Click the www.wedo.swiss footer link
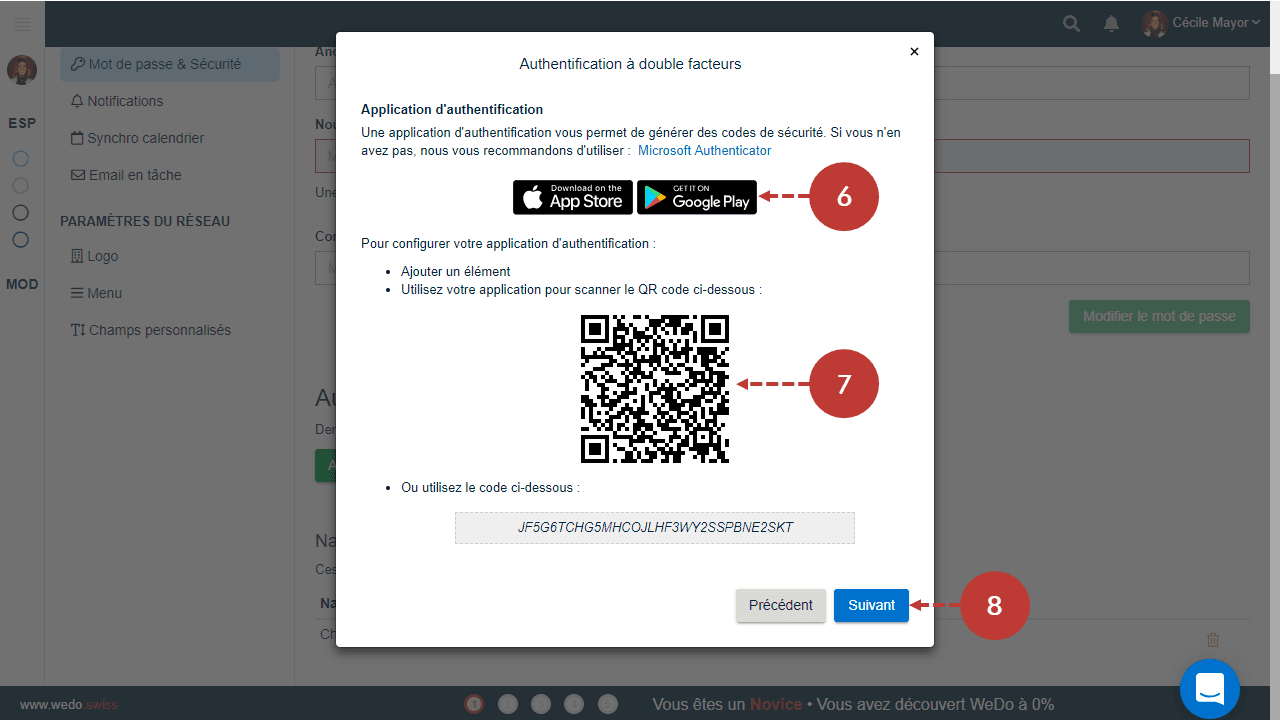 [68, 704]
